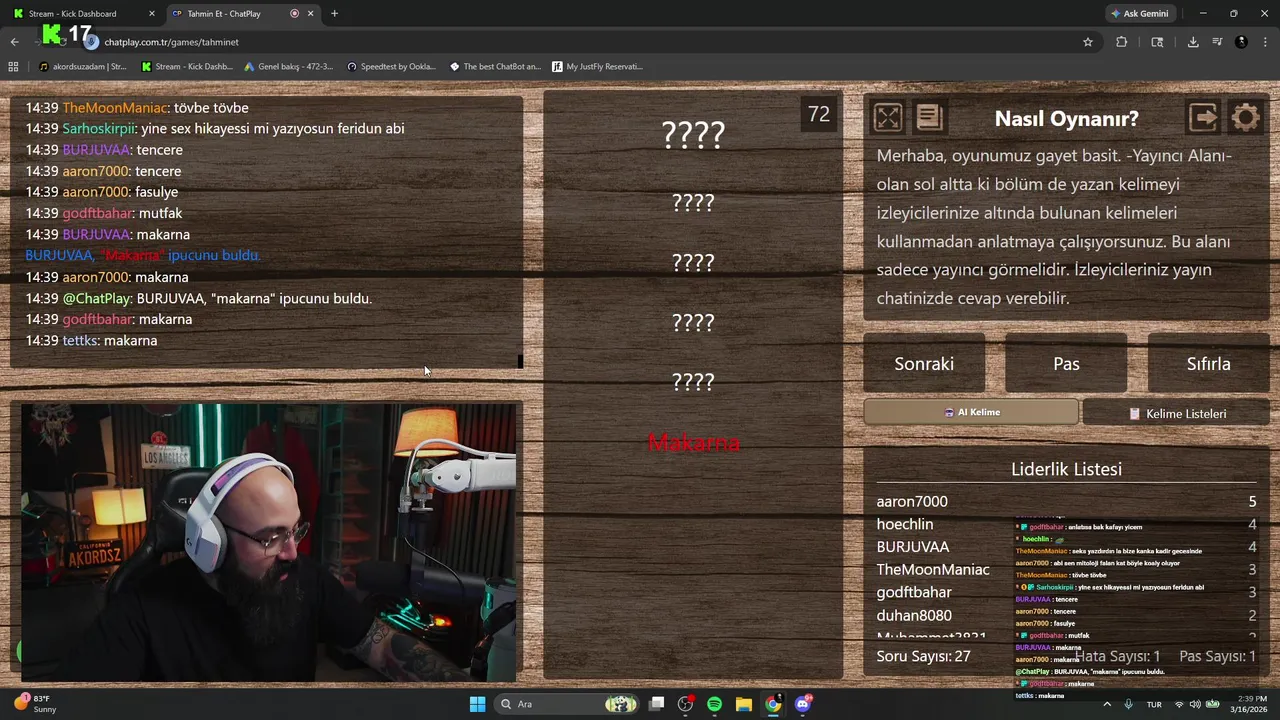
Task: Open the Chrome three-dot menu
Action: pos(1265,42)
